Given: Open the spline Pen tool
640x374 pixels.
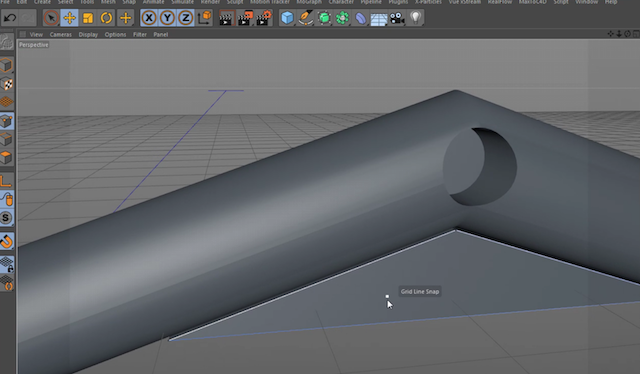Looking at the screenshot, I should [306, 18].
